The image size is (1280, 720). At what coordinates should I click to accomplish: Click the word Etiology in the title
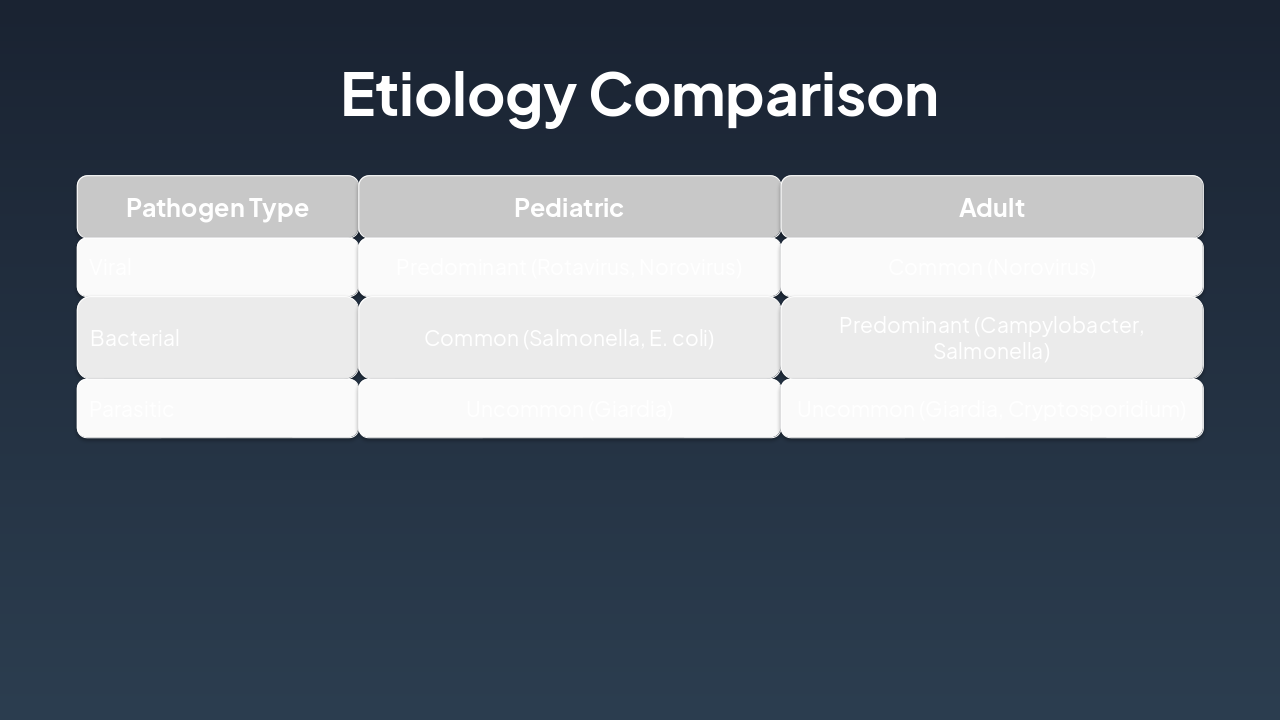[457, 95]
